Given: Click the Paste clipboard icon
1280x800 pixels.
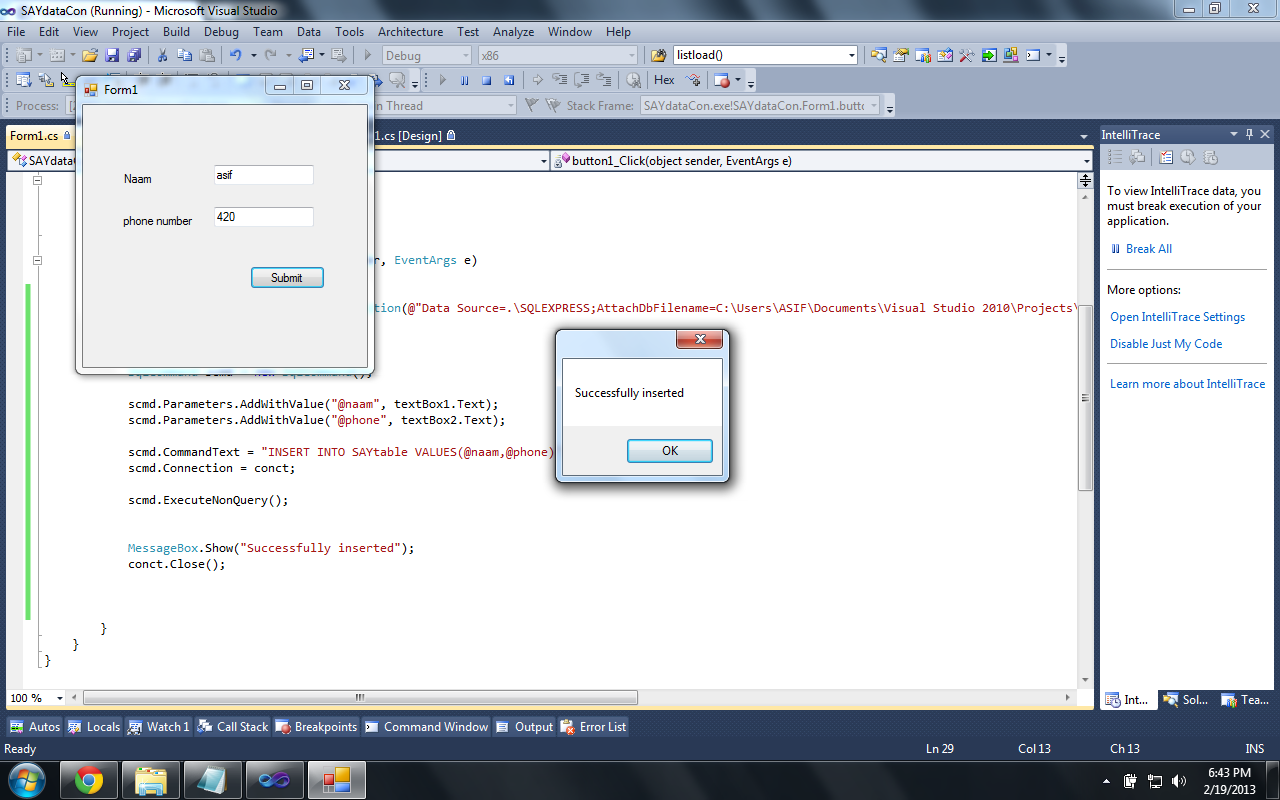Looking at the screenshot, I should click(x=206, y=55).
